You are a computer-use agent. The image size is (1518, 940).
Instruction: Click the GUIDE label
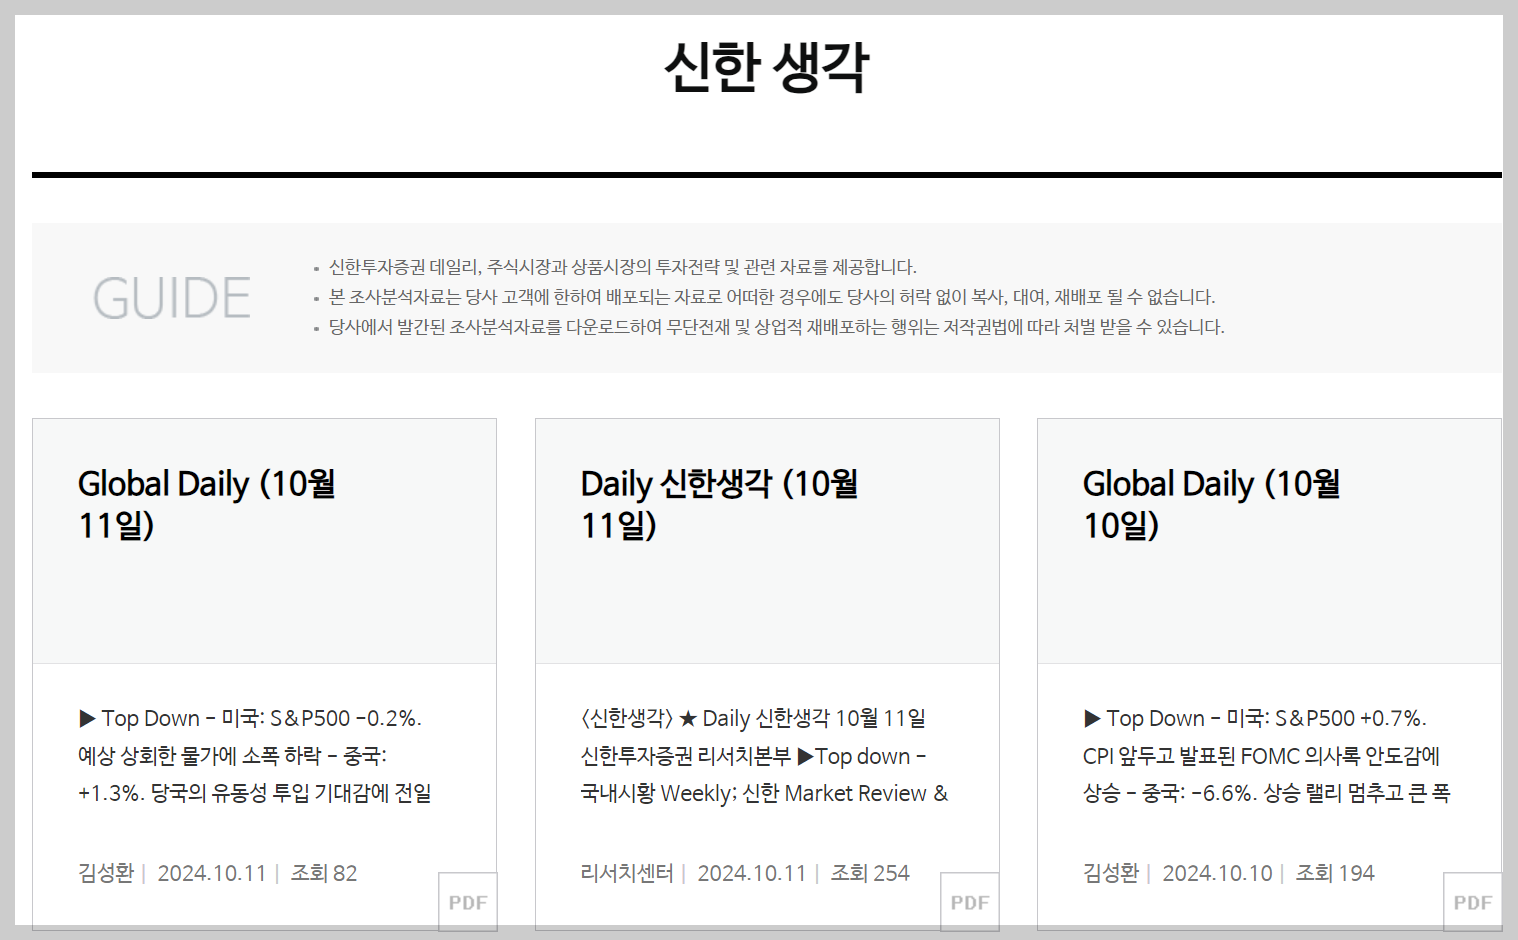pyautogui.click(x=172, y=298)
